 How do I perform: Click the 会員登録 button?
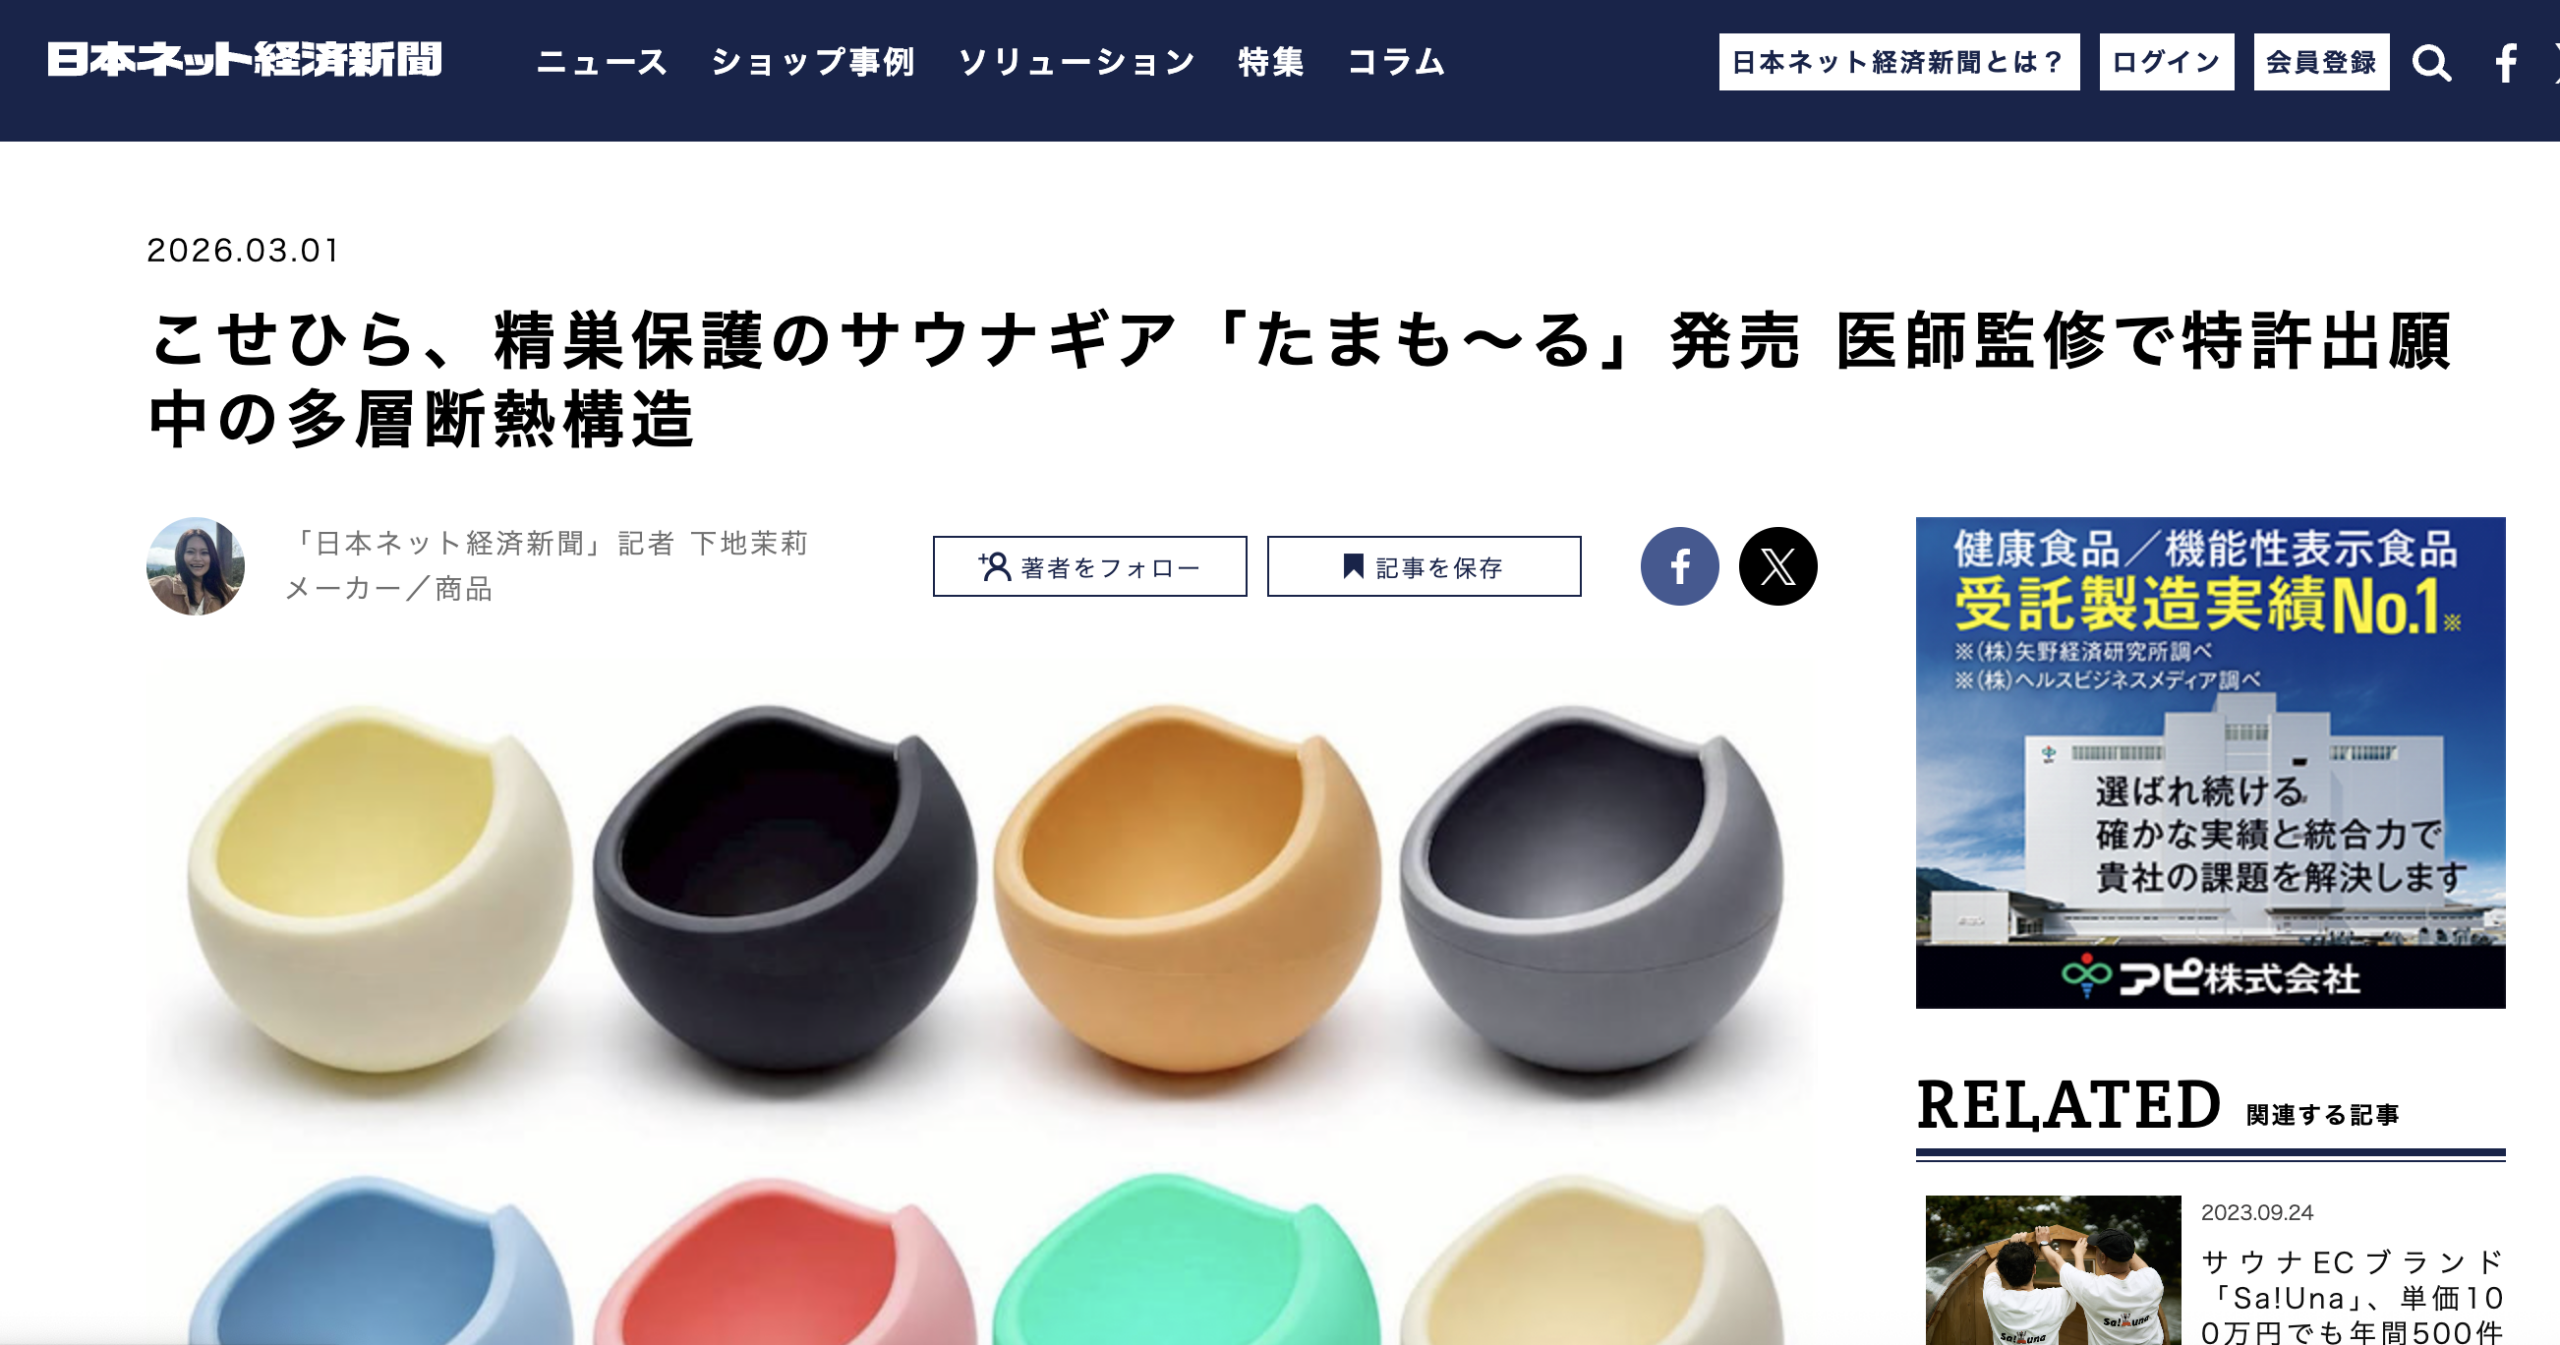pos(2321,62)
